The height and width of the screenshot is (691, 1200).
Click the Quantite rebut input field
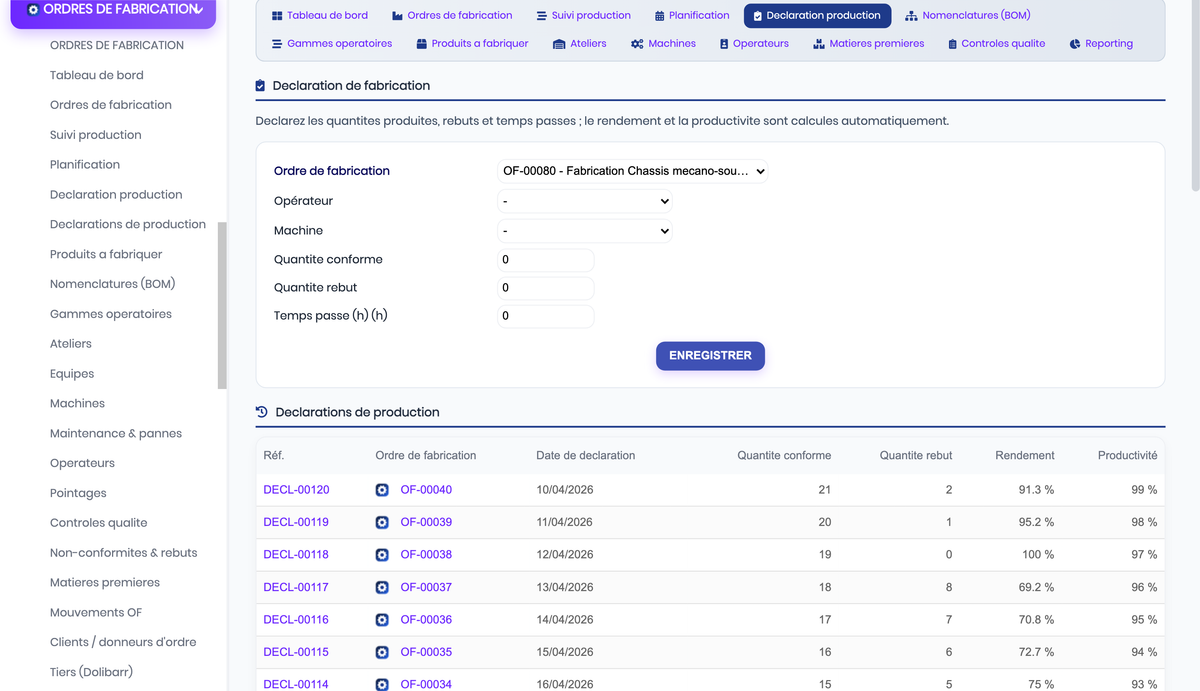pos(546,288)
